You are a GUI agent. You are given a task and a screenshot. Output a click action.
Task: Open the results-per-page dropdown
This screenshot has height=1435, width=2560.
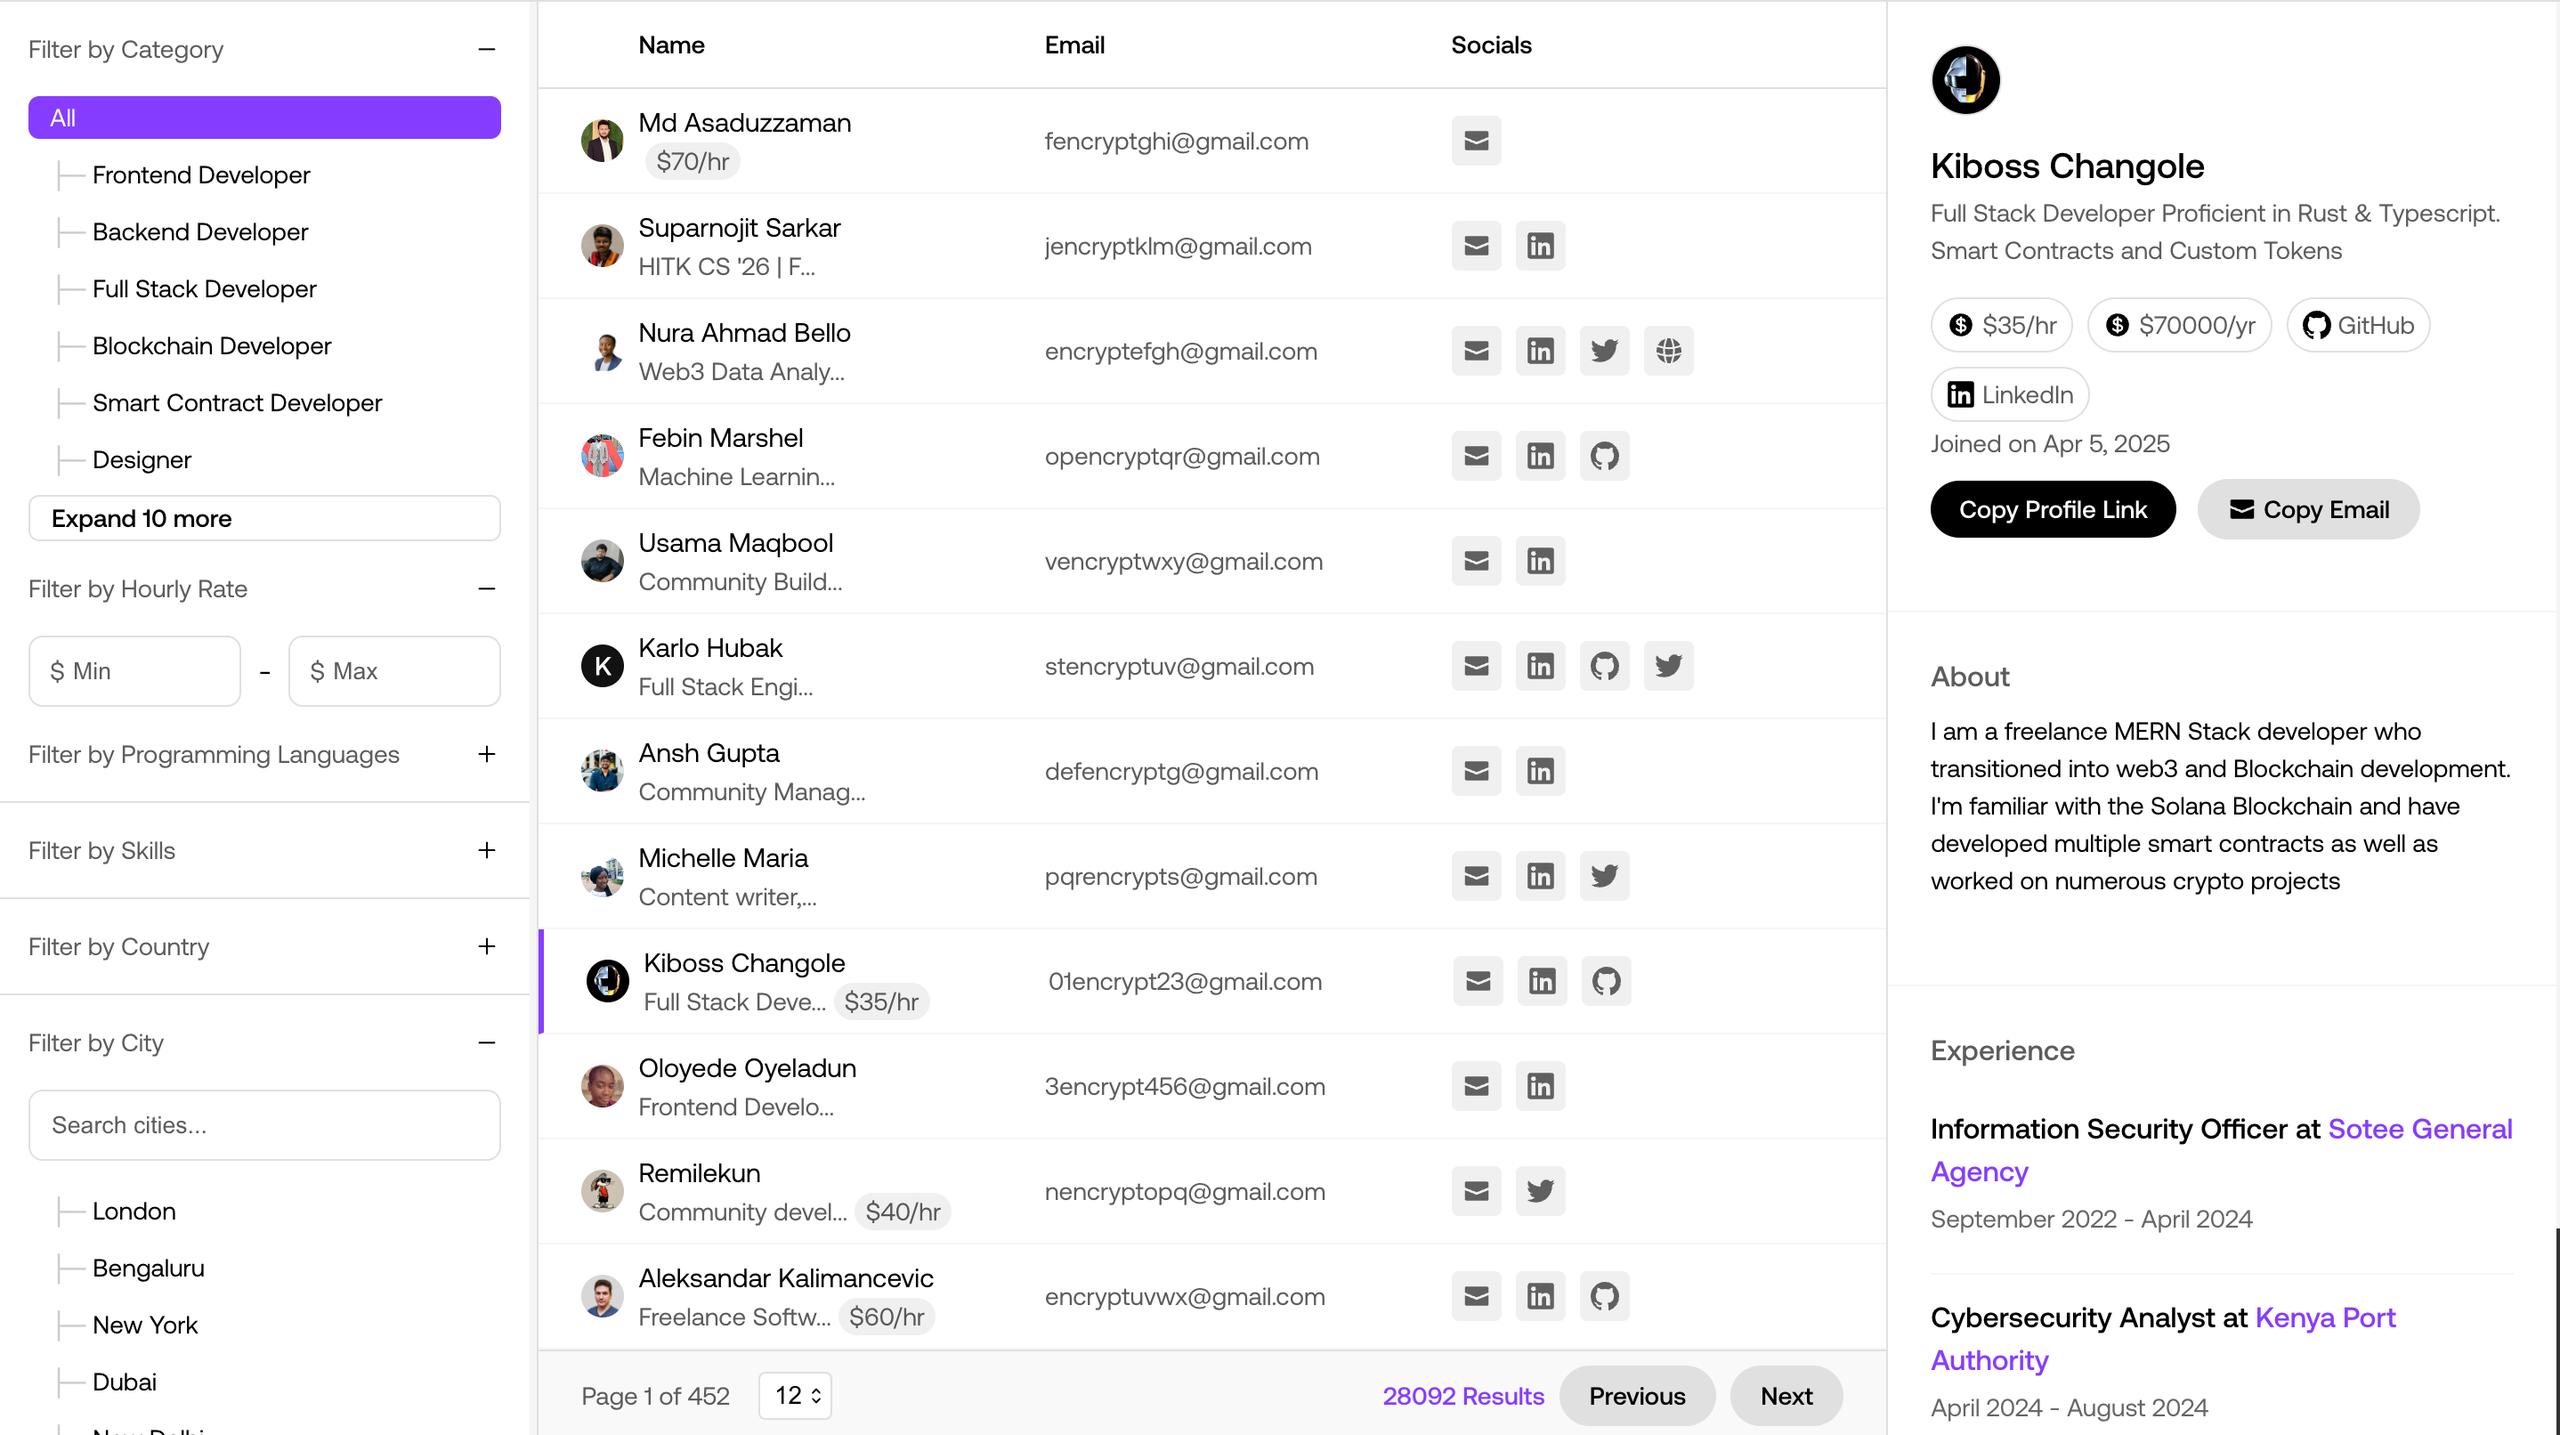tap(795, 1395)
